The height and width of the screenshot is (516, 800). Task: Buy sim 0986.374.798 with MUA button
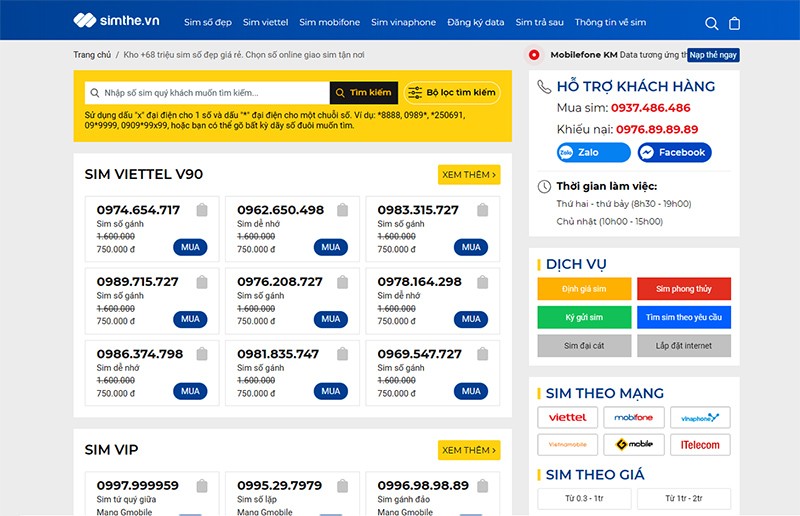point(190,391)
